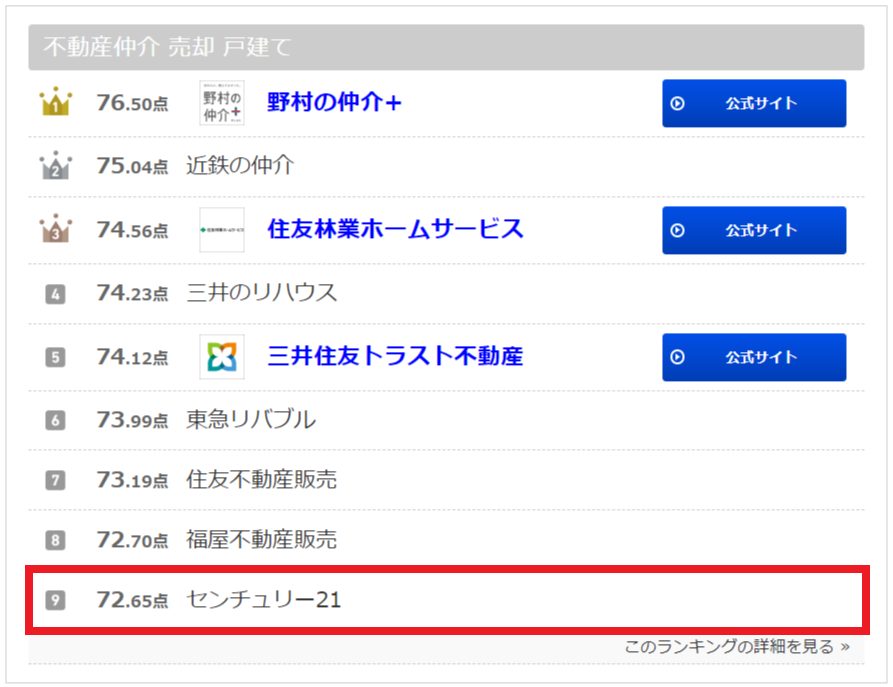Click the 住友林業ホームサービス logo thumbnail
This screenshot has width=893, height=687.
coord(222,230)
